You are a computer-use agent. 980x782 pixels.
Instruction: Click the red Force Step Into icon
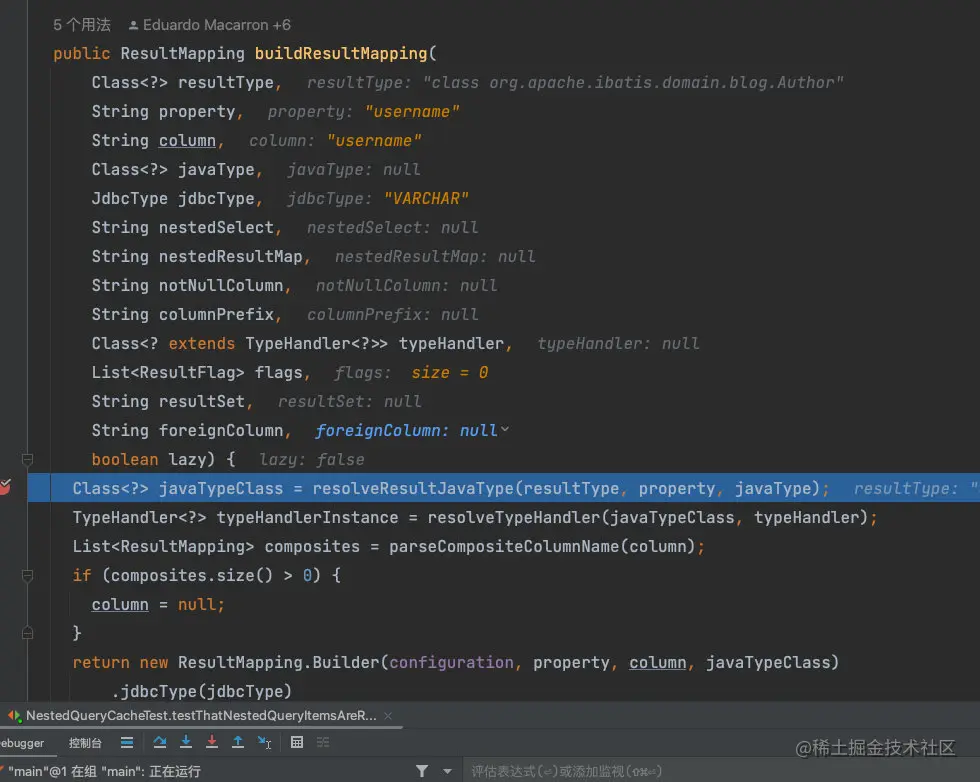(x=212, y=742)
